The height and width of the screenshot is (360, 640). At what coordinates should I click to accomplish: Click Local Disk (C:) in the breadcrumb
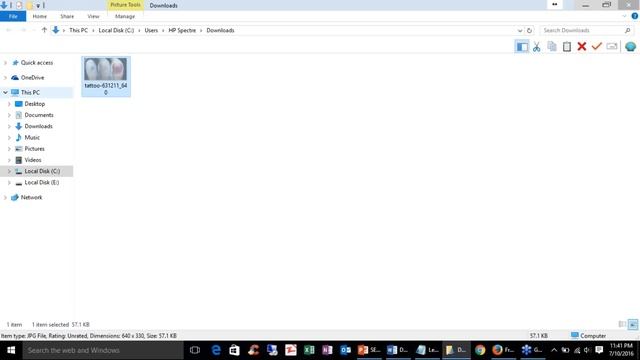(116, 30)
